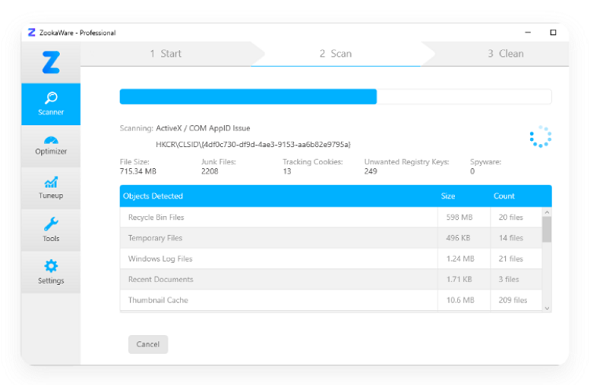Select the Tuneup chart icon
This screenshot has height=385, width=600.
(51, 183)
